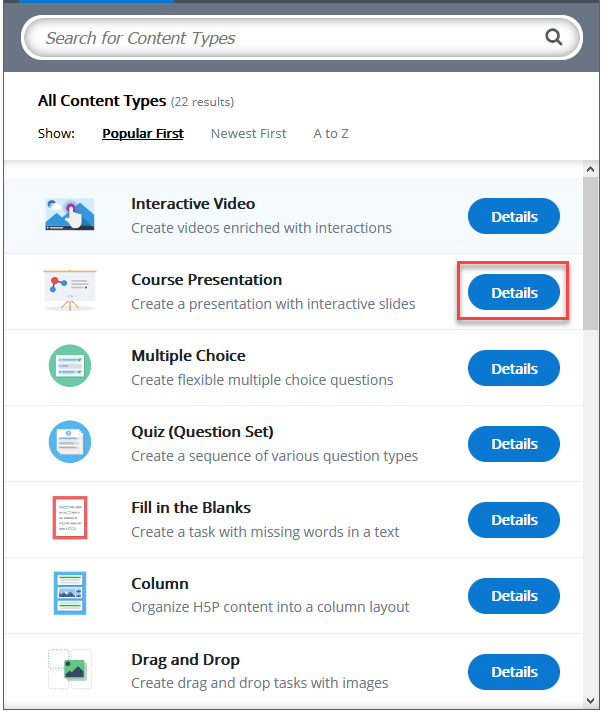Viewport: 603px width, 713px height.
Task: Click the Multiple Choice icon
Action: coord(70,367)
